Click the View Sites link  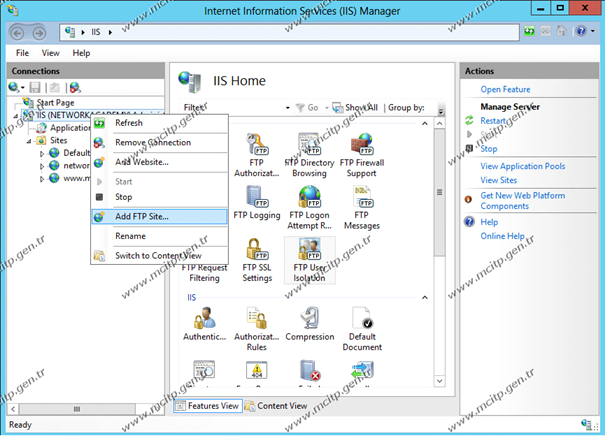(x=499, y=180)
